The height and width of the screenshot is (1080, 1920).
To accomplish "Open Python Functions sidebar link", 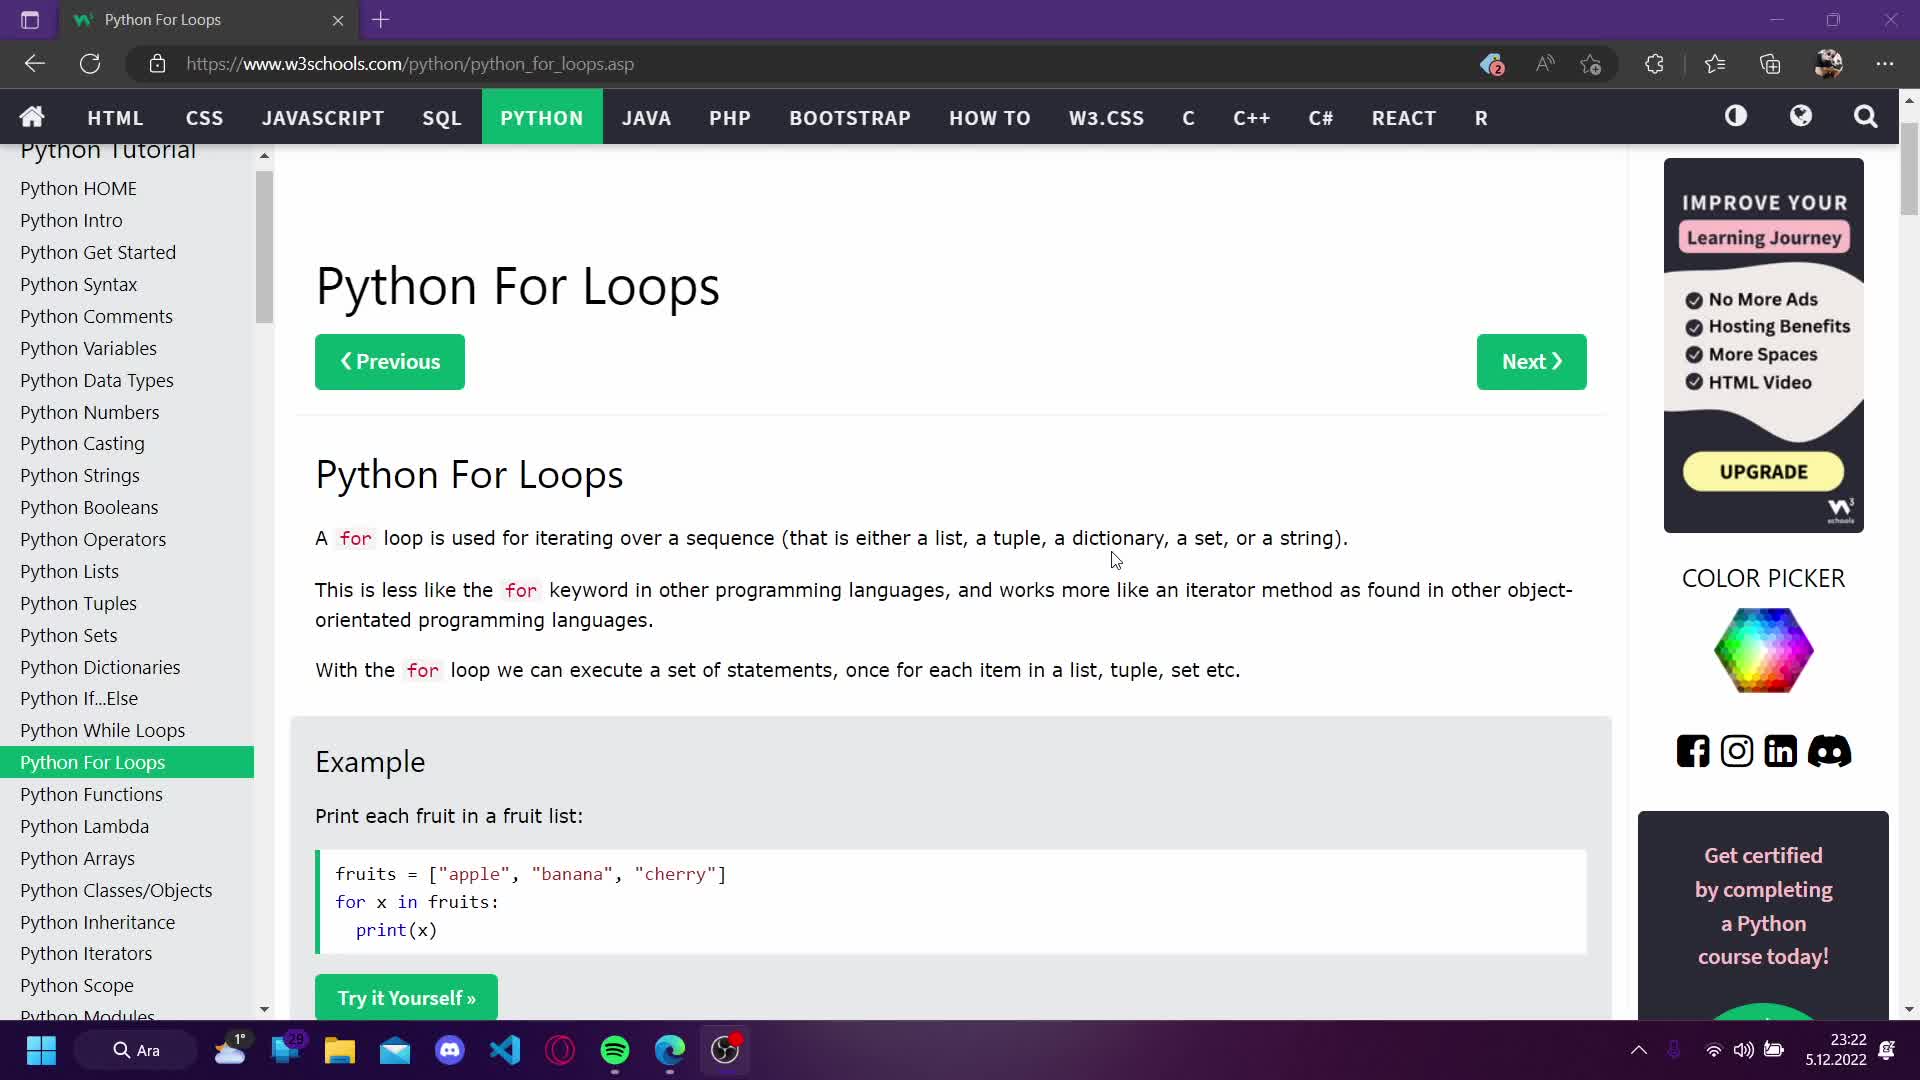I will coord(127,794).
